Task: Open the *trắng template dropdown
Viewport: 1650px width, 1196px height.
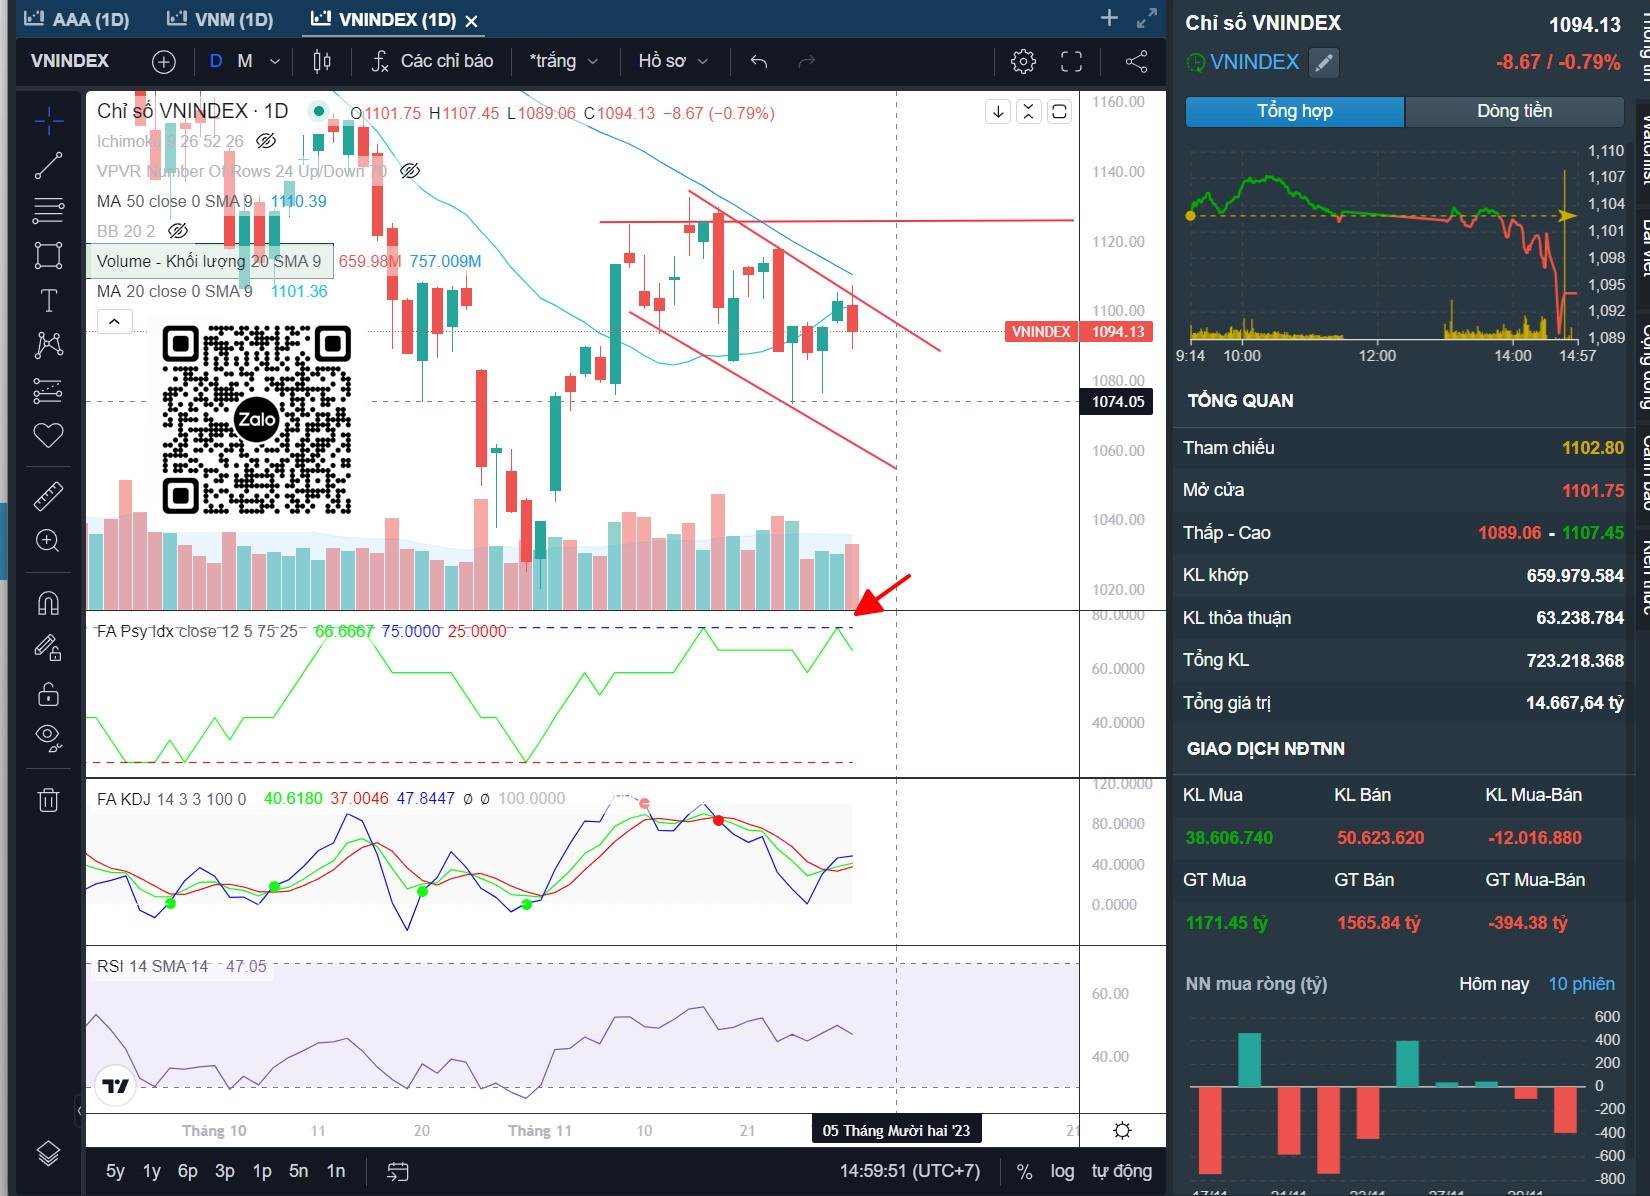Action: pyautogui.click(x=564, y=62)
